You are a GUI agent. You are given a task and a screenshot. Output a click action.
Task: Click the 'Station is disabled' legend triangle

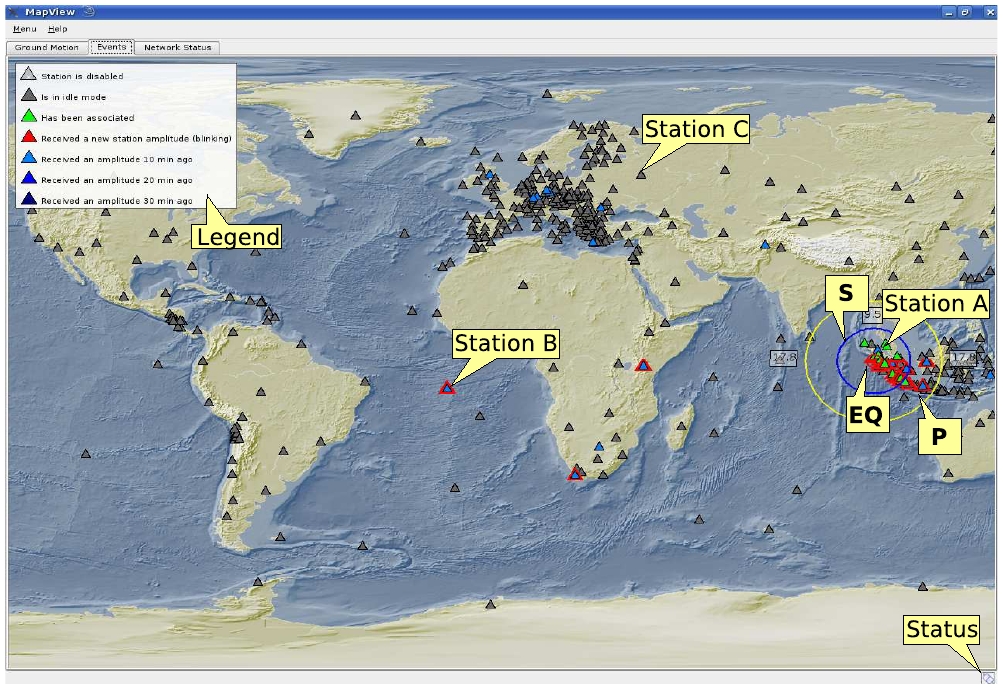pos(29,75)
